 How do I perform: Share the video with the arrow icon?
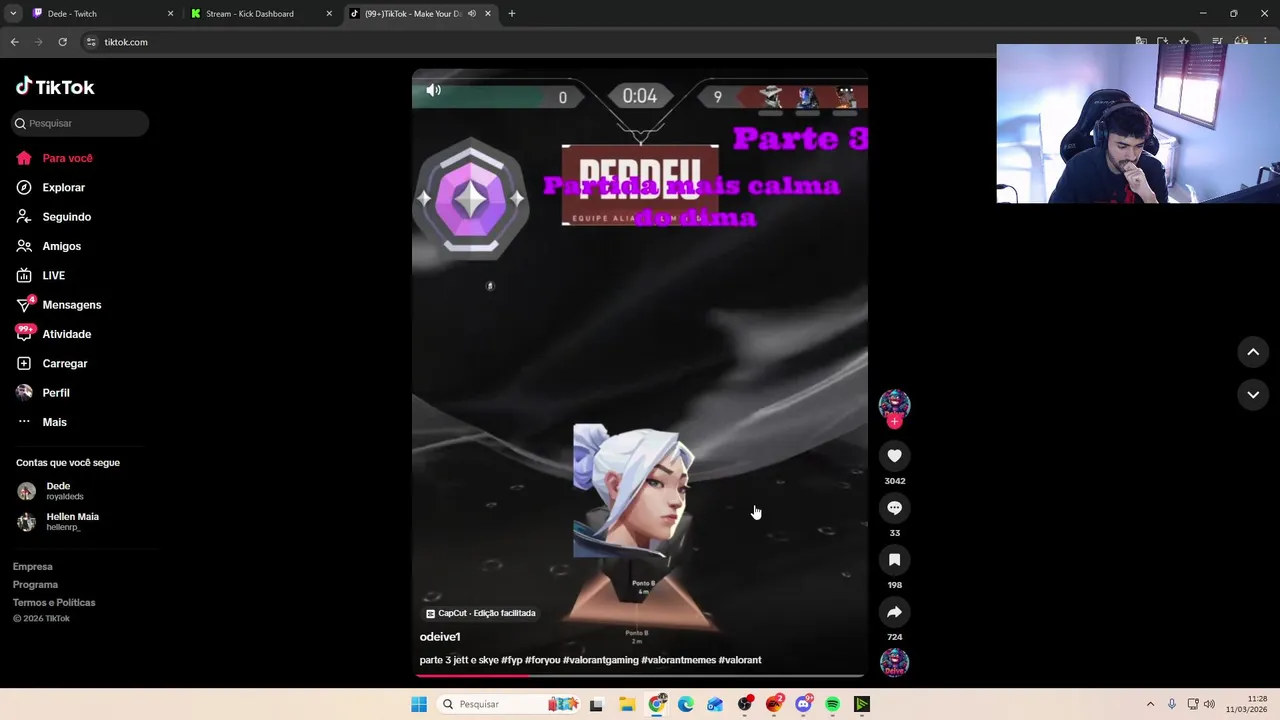point(894,612)
